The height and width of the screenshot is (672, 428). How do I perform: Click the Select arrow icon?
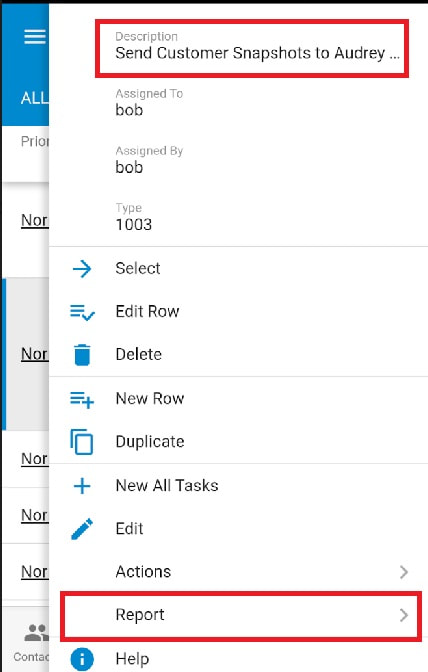[82, 269]
